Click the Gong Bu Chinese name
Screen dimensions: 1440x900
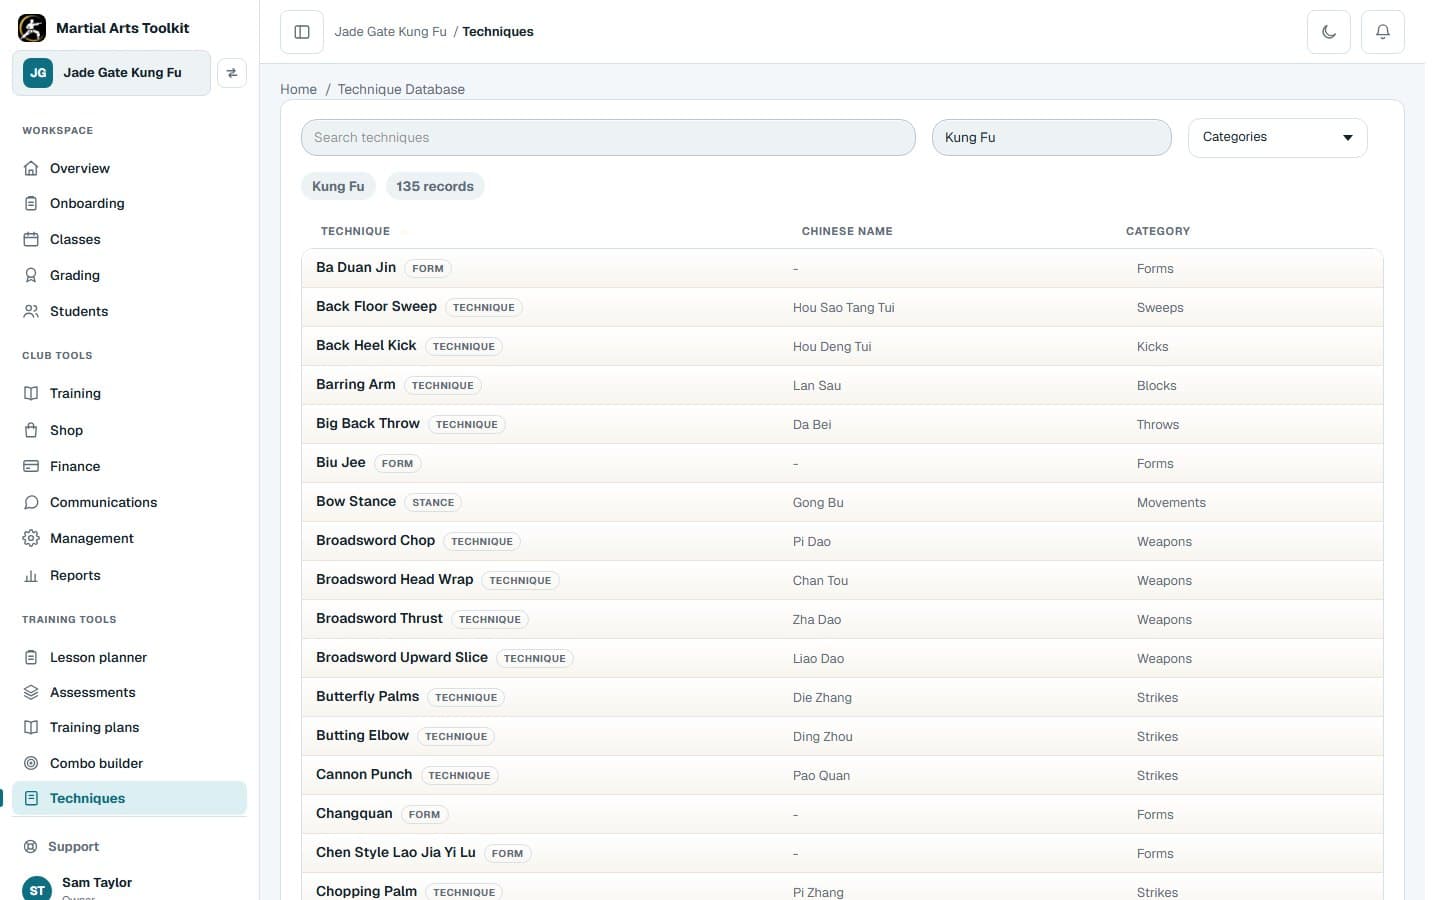click(818, 503)
